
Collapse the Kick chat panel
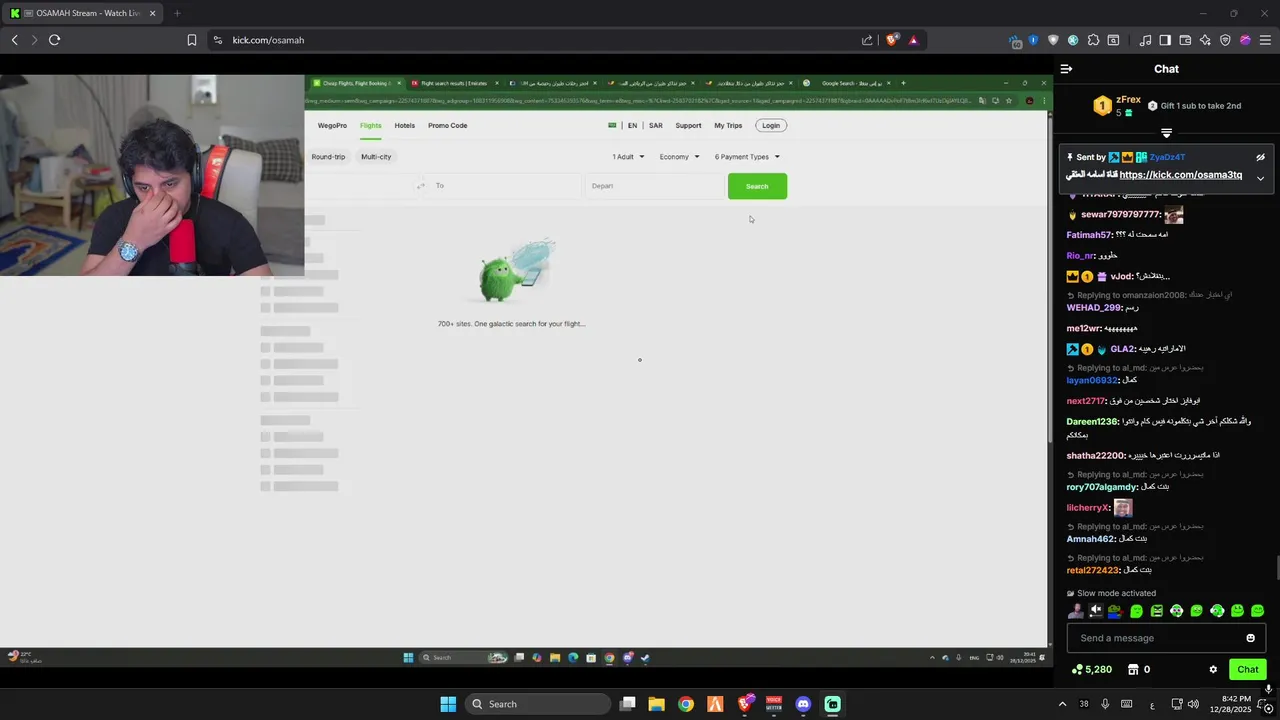tap(1066, 69)
